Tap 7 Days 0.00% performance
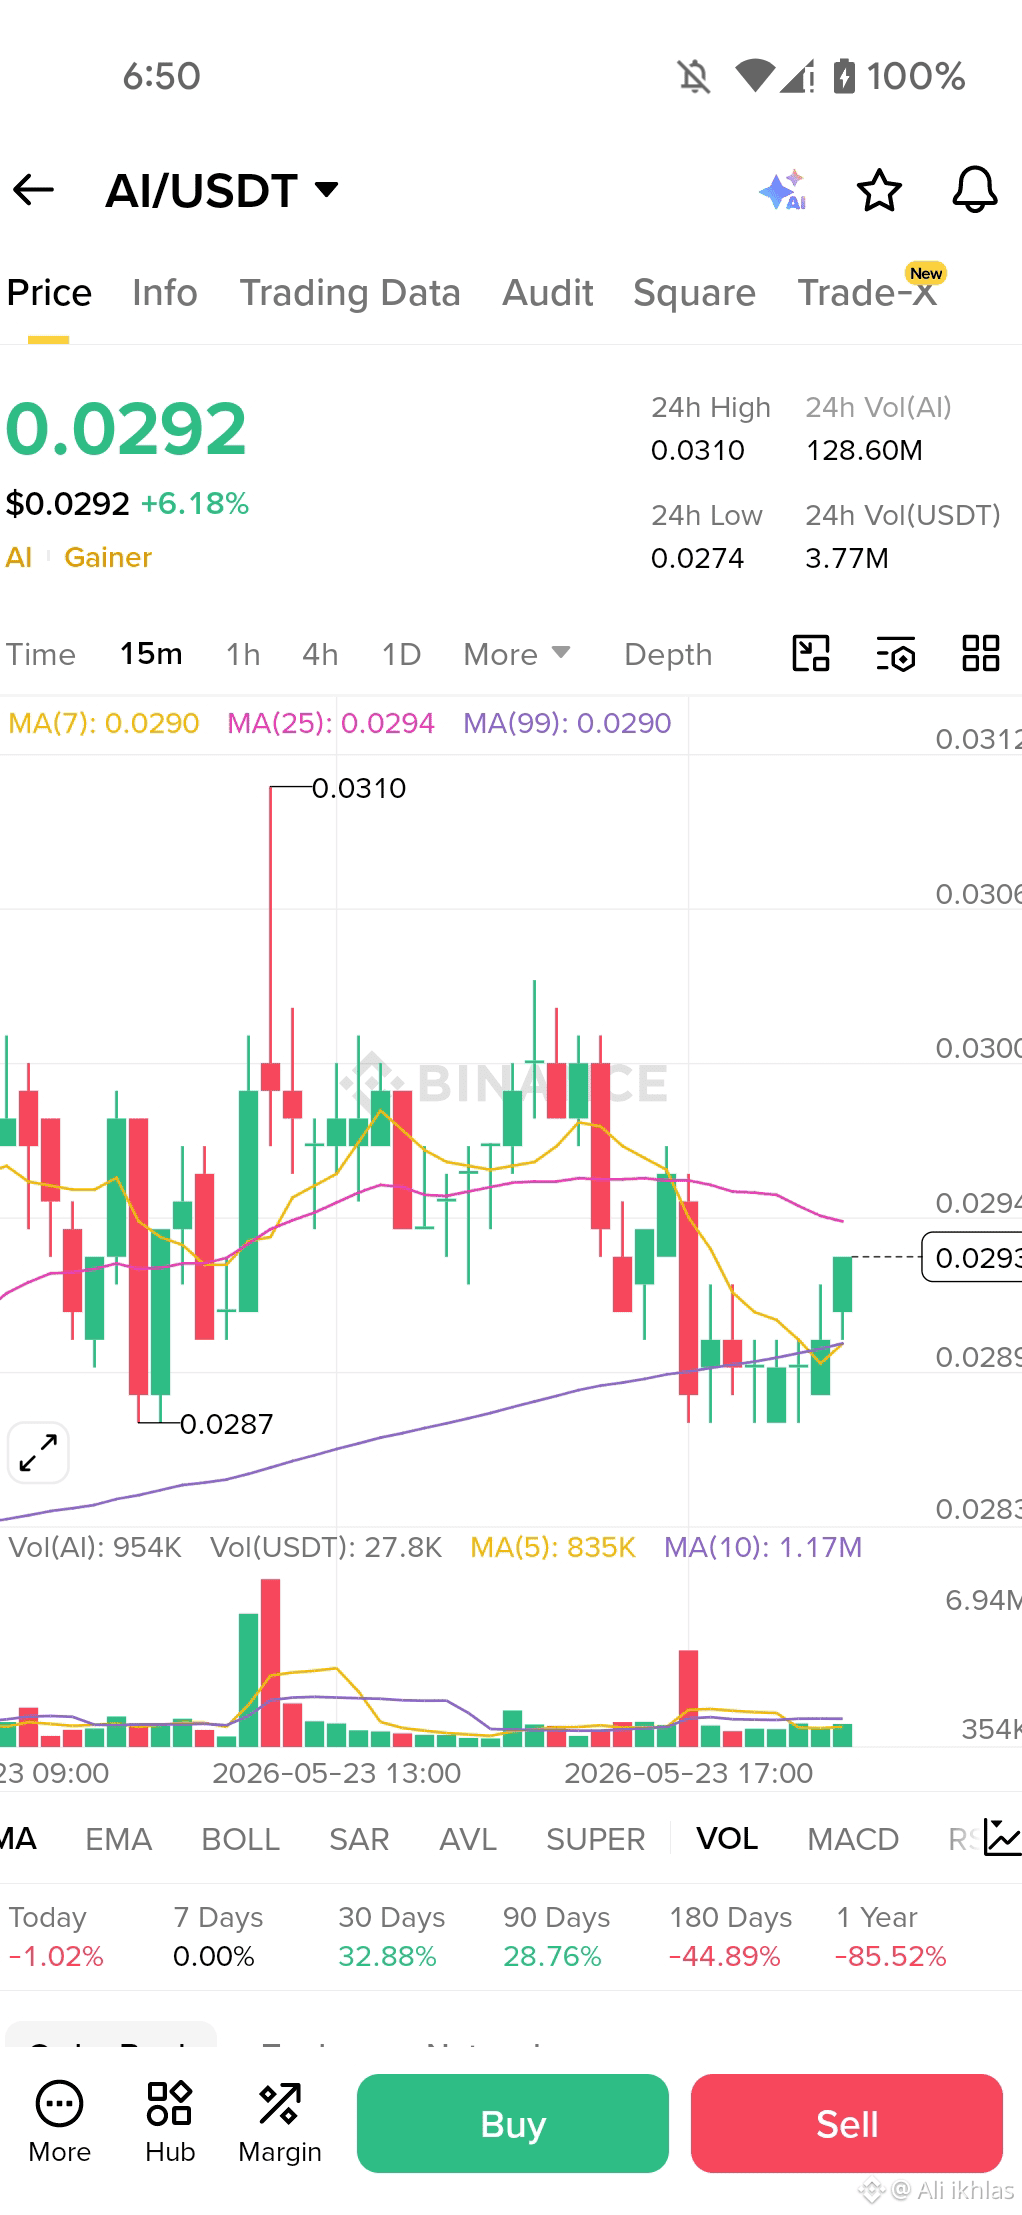 [x=218, y=1936]
